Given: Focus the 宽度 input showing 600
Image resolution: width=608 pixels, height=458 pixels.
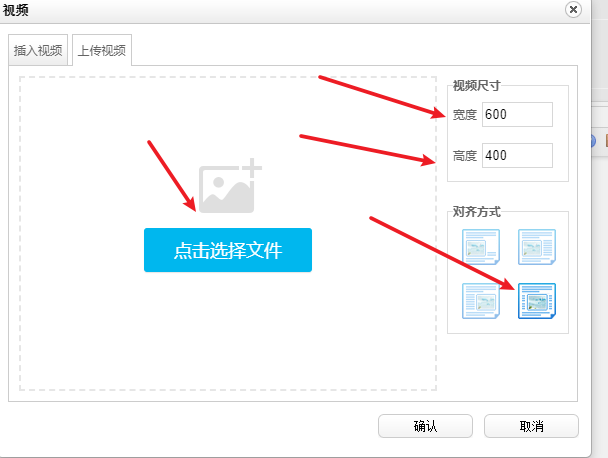Looking at the screenshot, I should (516, 115).
